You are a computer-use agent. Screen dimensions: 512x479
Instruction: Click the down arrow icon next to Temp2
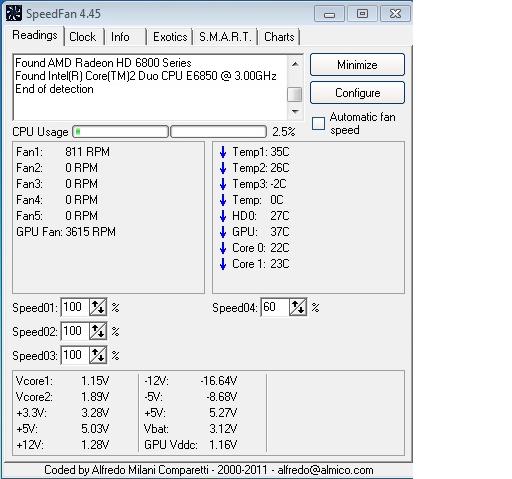click(223, 168)
